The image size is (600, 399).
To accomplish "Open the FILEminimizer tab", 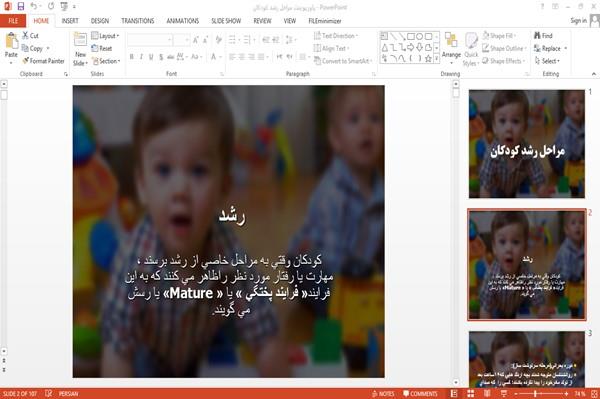I will [x=324, y=21].
